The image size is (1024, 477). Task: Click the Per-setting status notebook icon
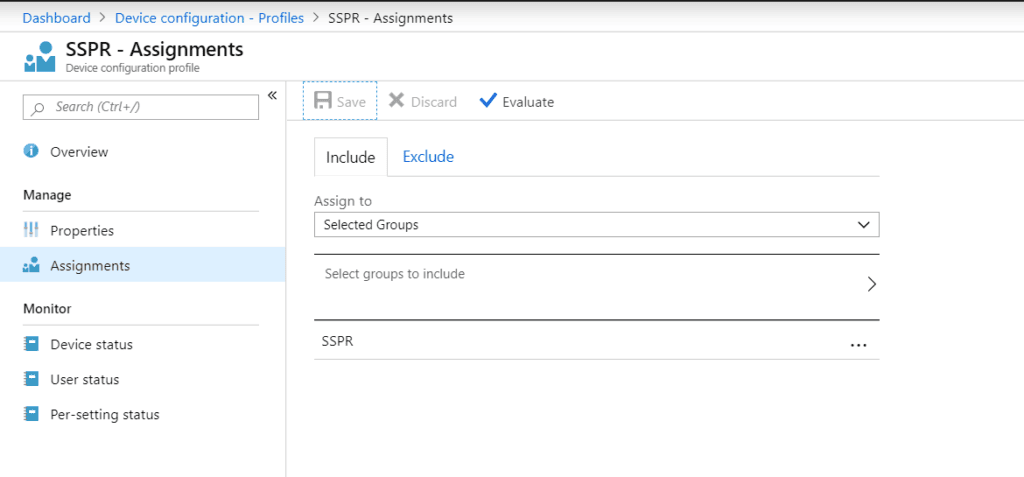coord(31,414)
